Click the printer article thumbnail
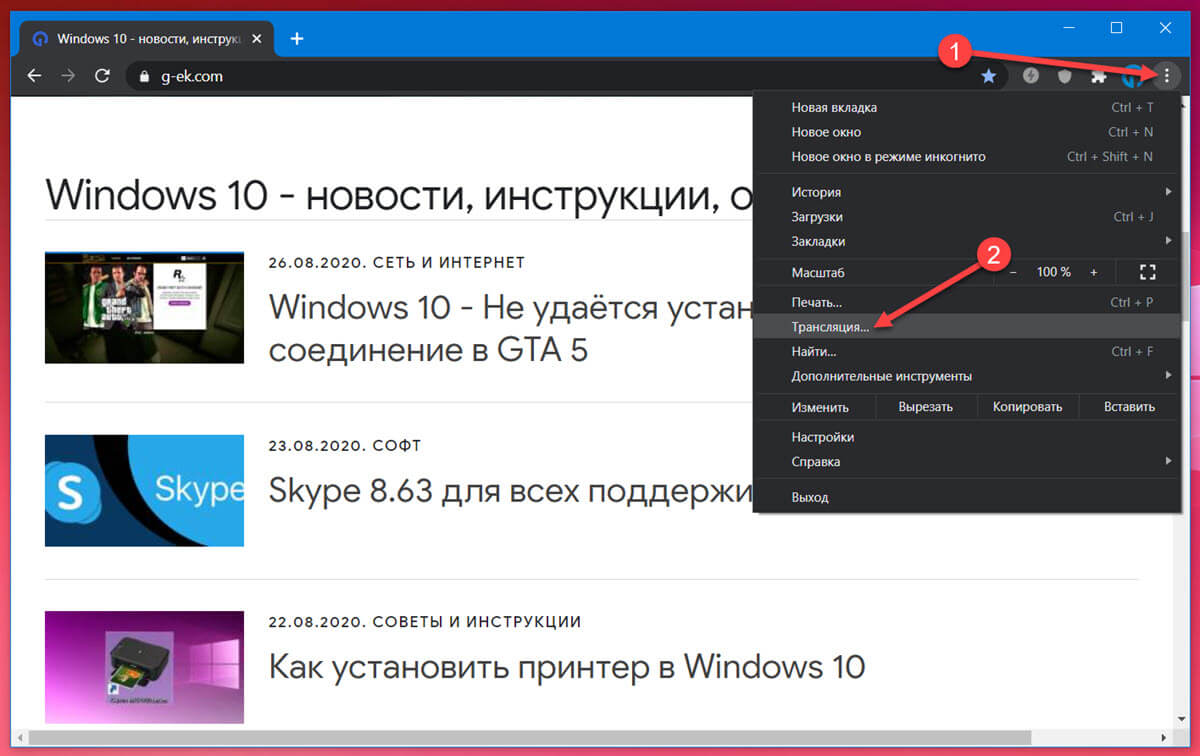1200x756 pixels. click(144, 667)
